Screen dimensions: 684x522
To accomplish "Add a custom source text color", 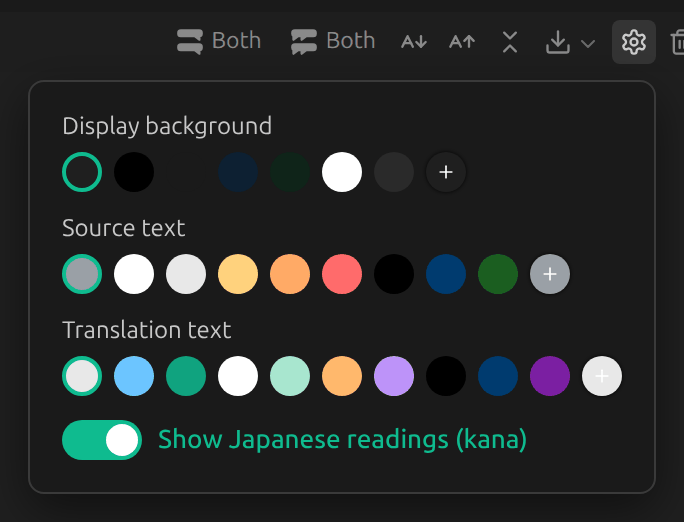I will pyautogui.click(x=550, y=274).
